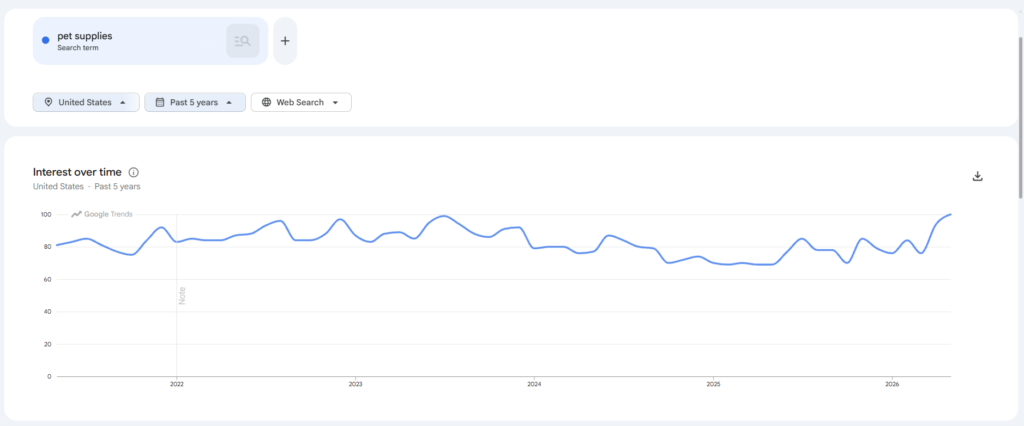Download the Interest over time chart data
This screenshot has height=426, width=1024.
(x=978, y=176)
